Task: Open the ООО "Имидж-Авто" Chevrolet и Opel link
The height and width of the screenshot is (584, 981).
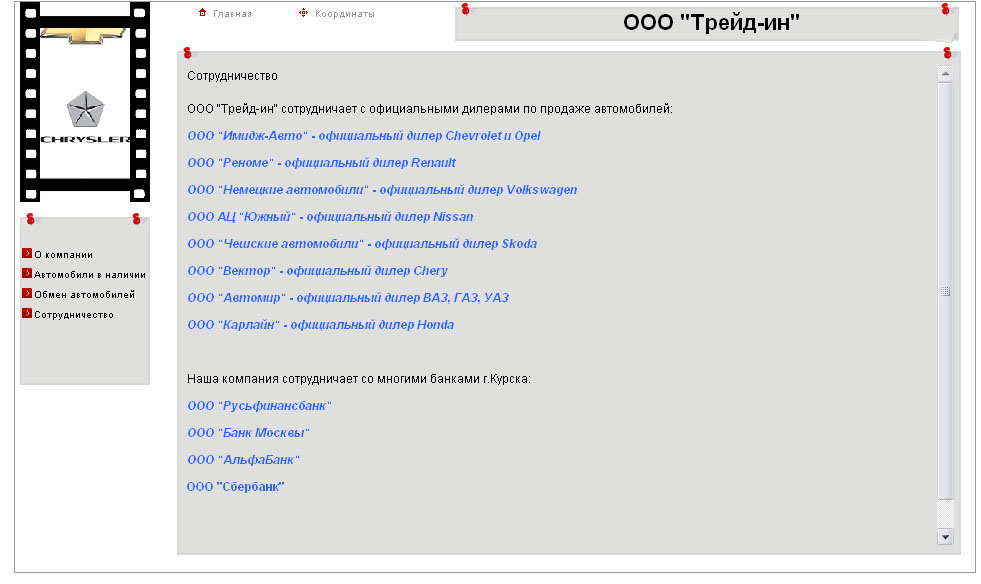Action: click(x=363, y=136)
